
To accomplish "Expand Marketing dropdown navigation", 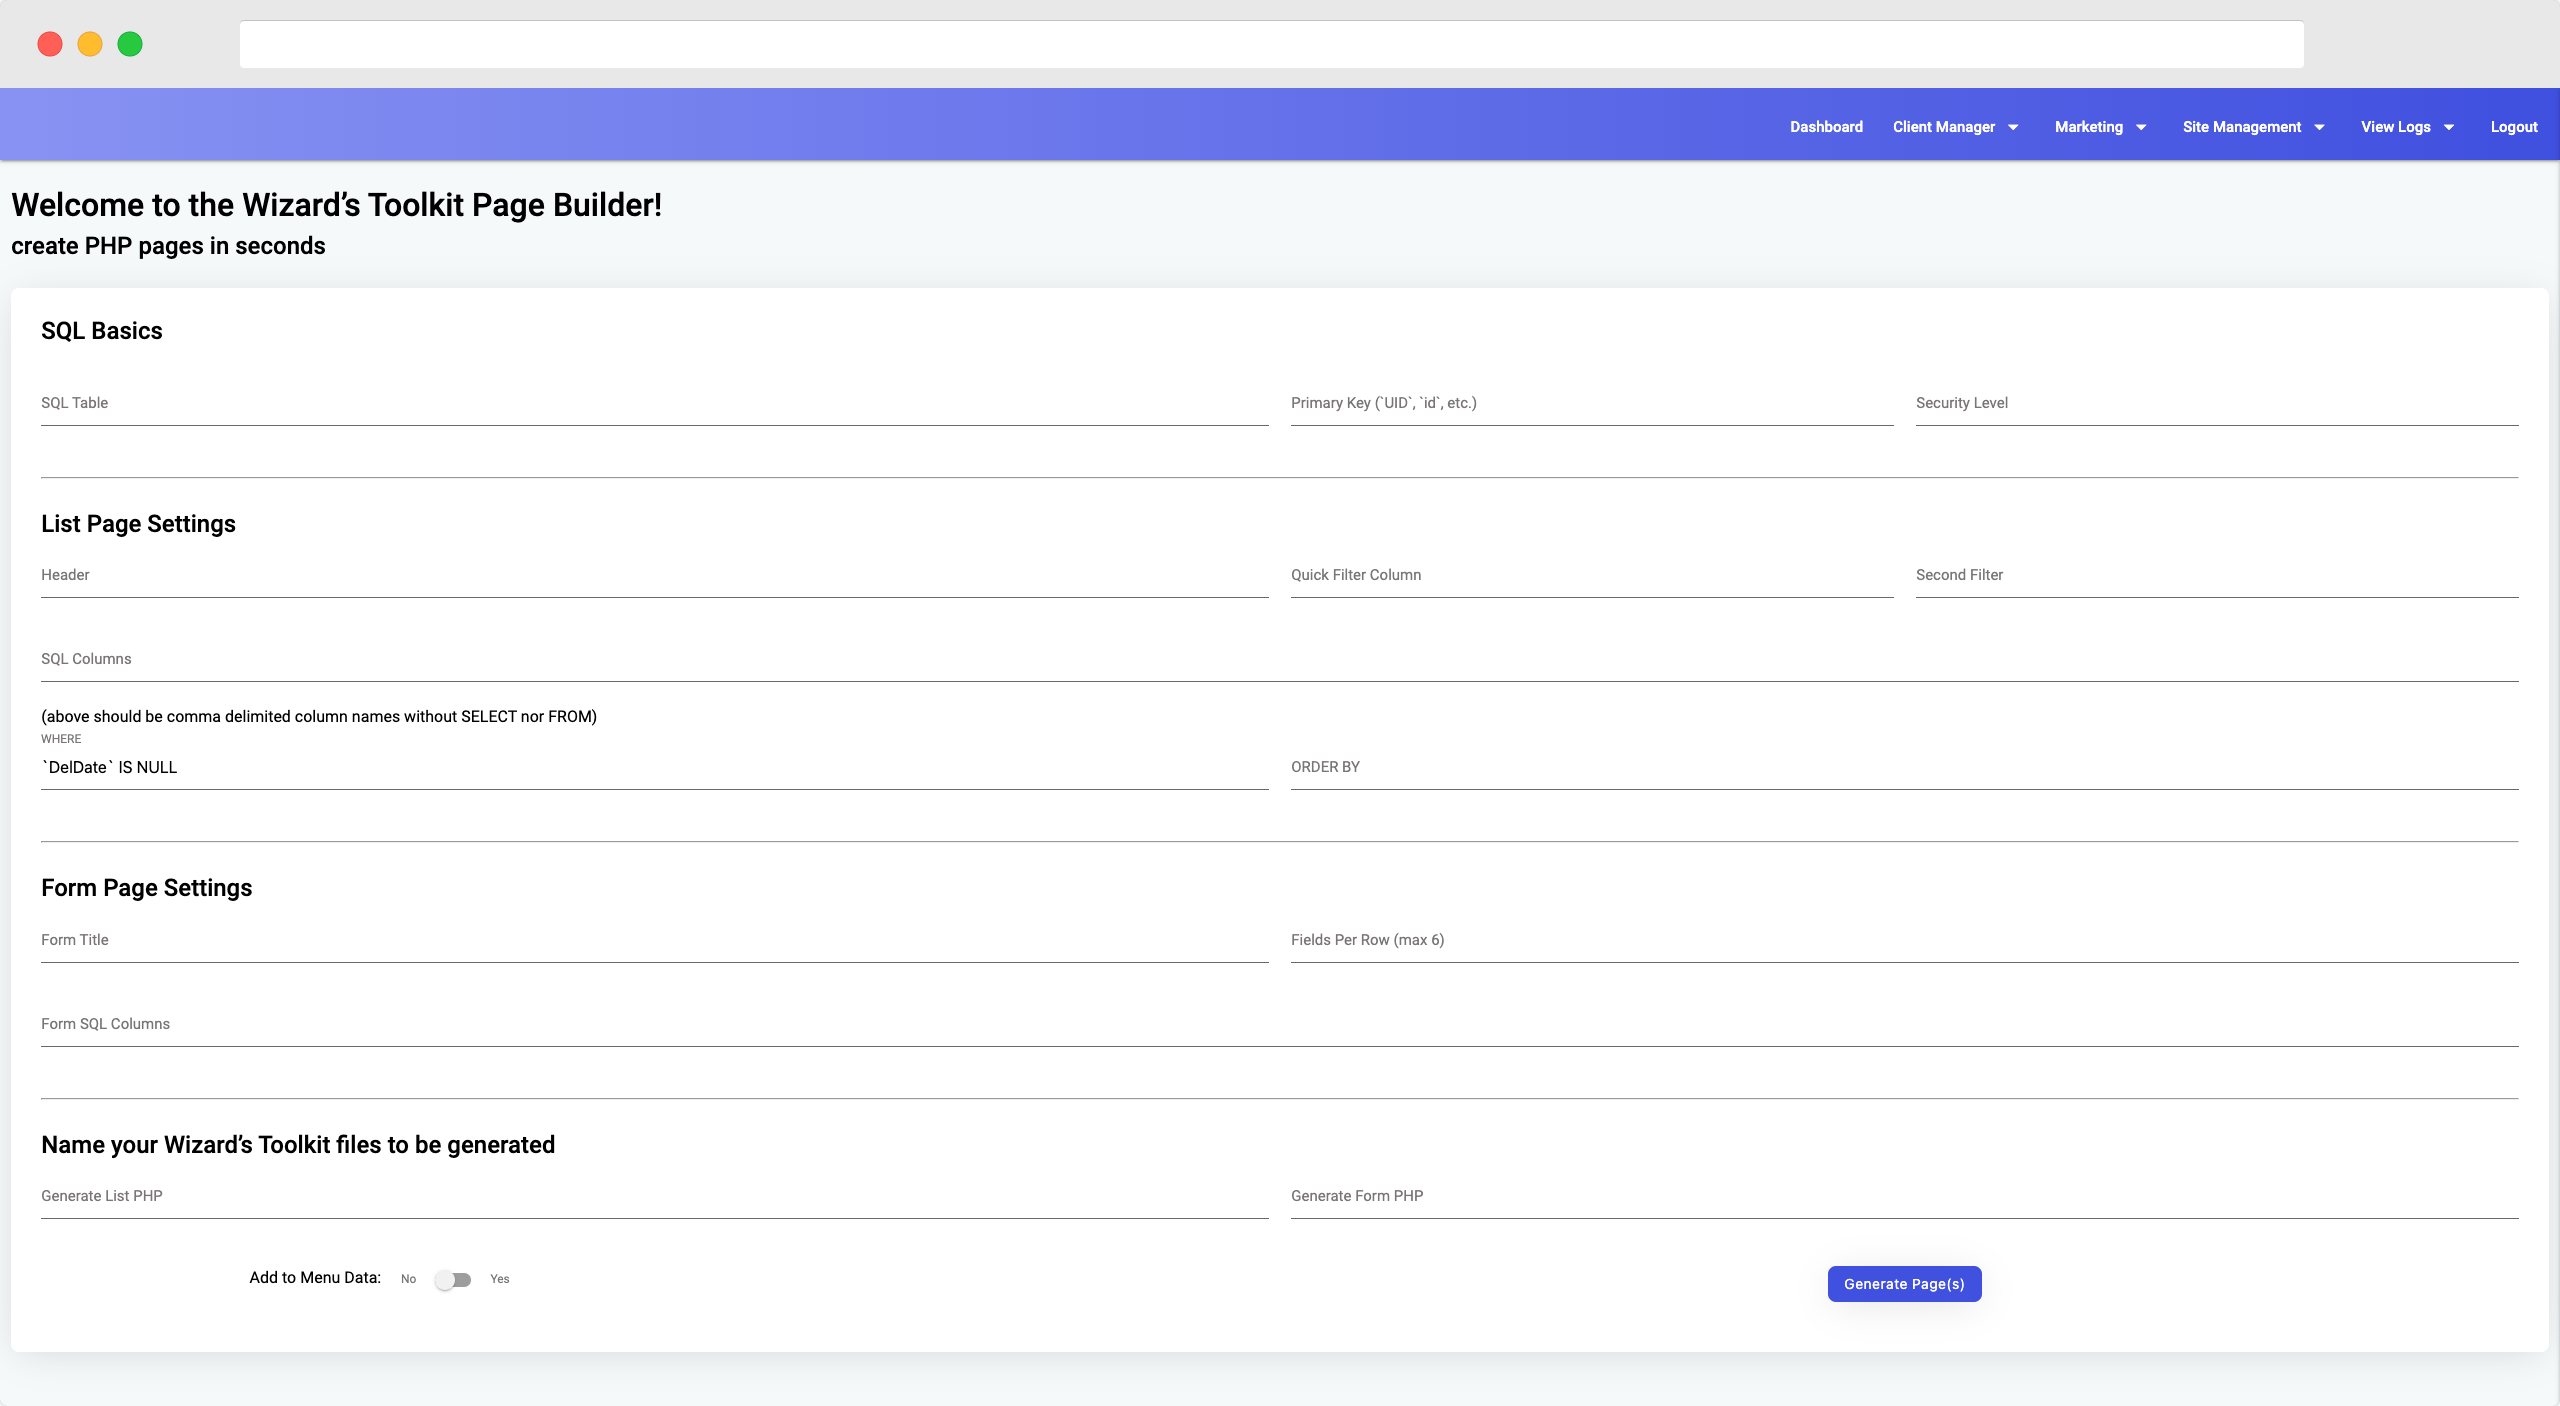I will [2089, 125].
